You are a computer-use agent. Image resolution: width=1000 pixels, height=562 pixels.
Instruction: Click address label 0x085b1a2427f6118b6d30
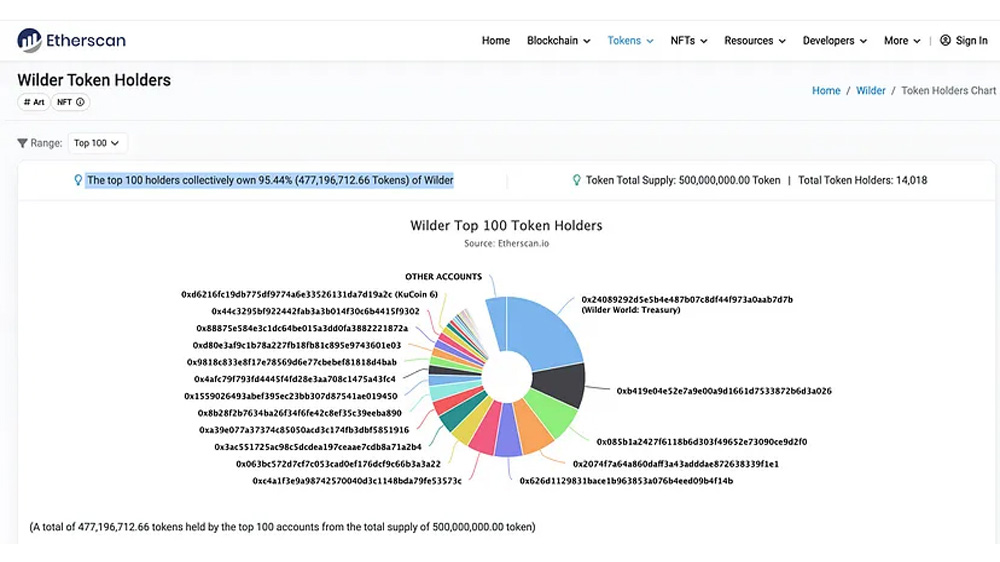702,441
